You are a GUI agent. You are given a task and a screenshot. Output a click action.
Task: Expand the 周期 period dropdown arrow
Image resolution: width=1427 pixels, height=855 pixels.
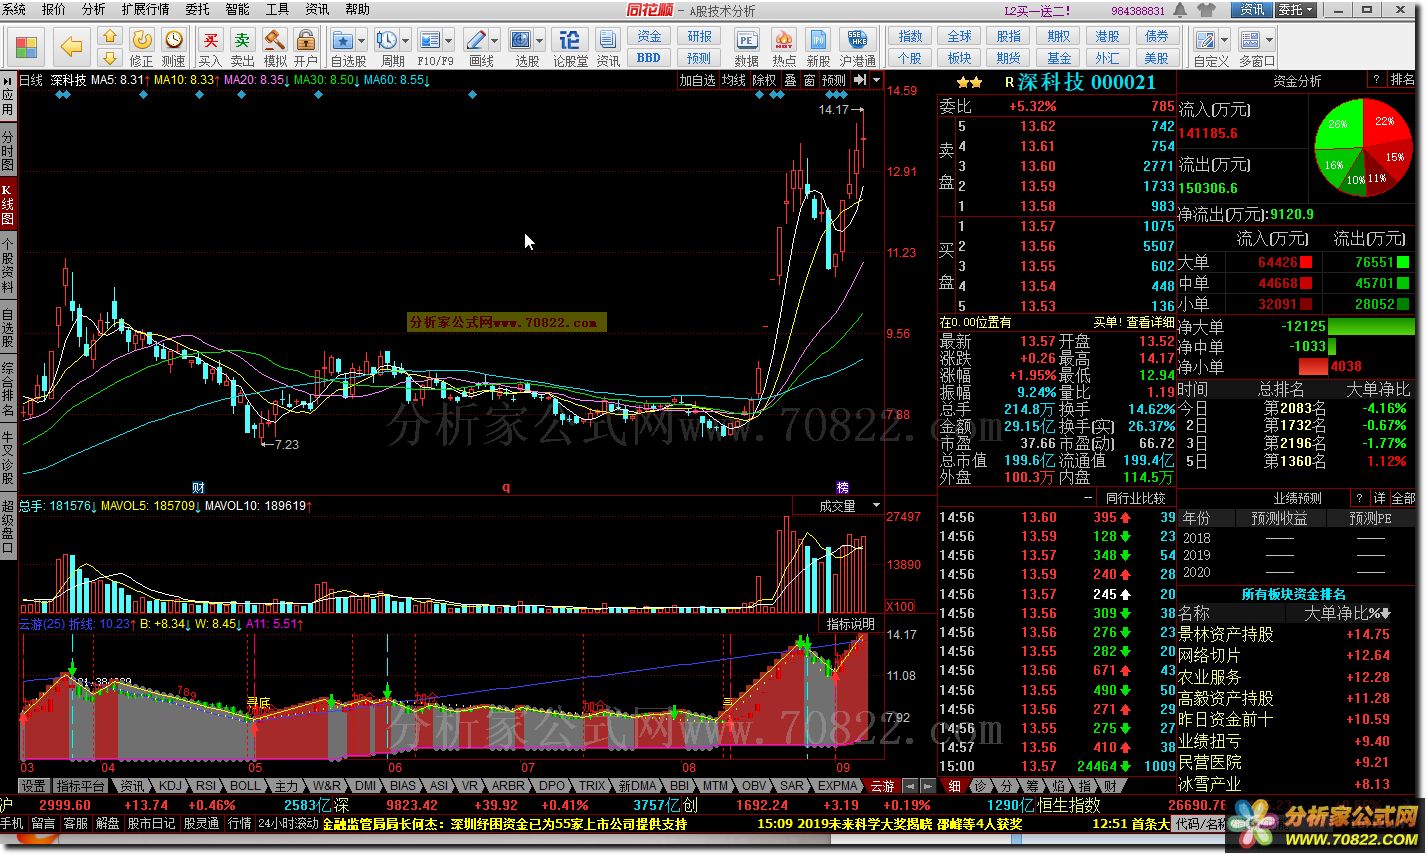tap(405, 41)
